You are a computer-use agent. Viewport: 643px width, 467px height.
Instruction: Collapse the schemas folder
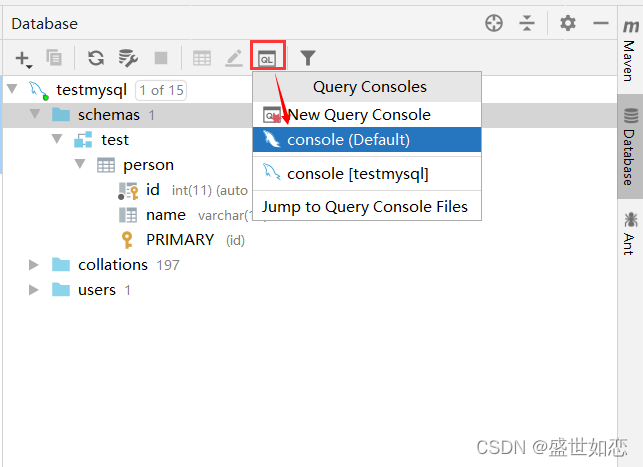35,114
